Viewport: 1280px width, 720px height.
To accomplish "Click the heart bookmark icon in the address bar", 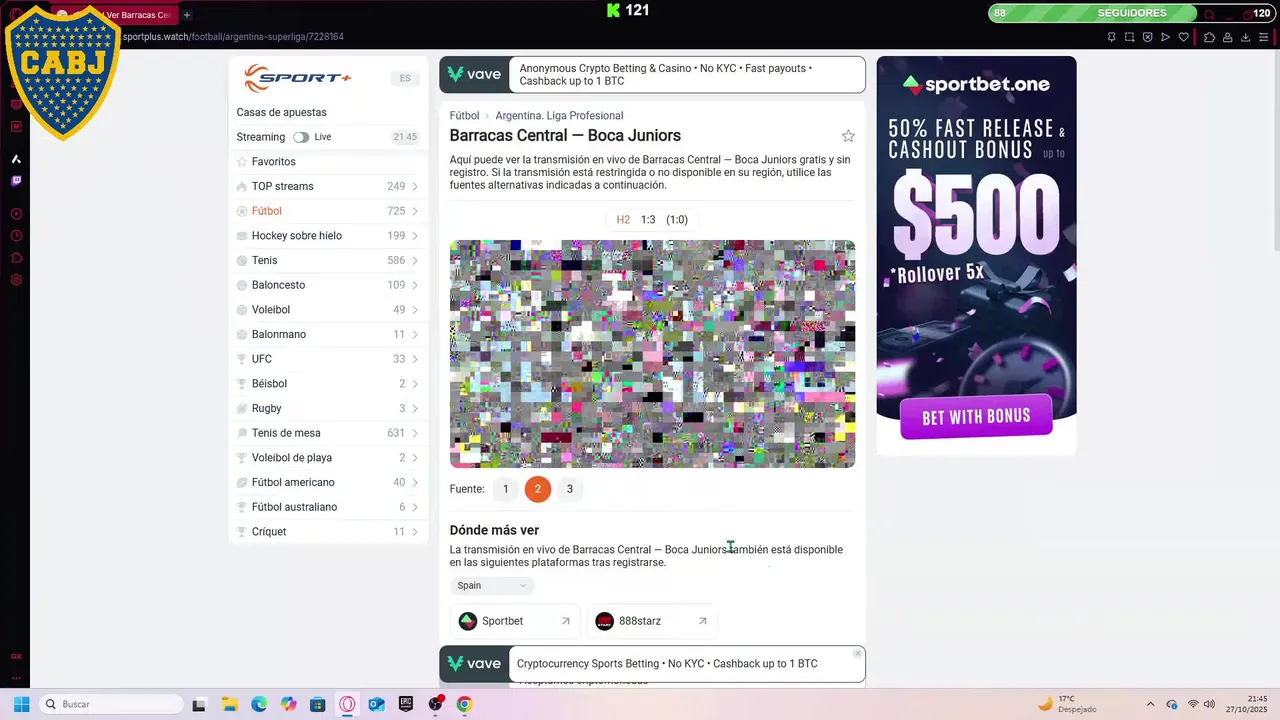I will pos(1184,37).
